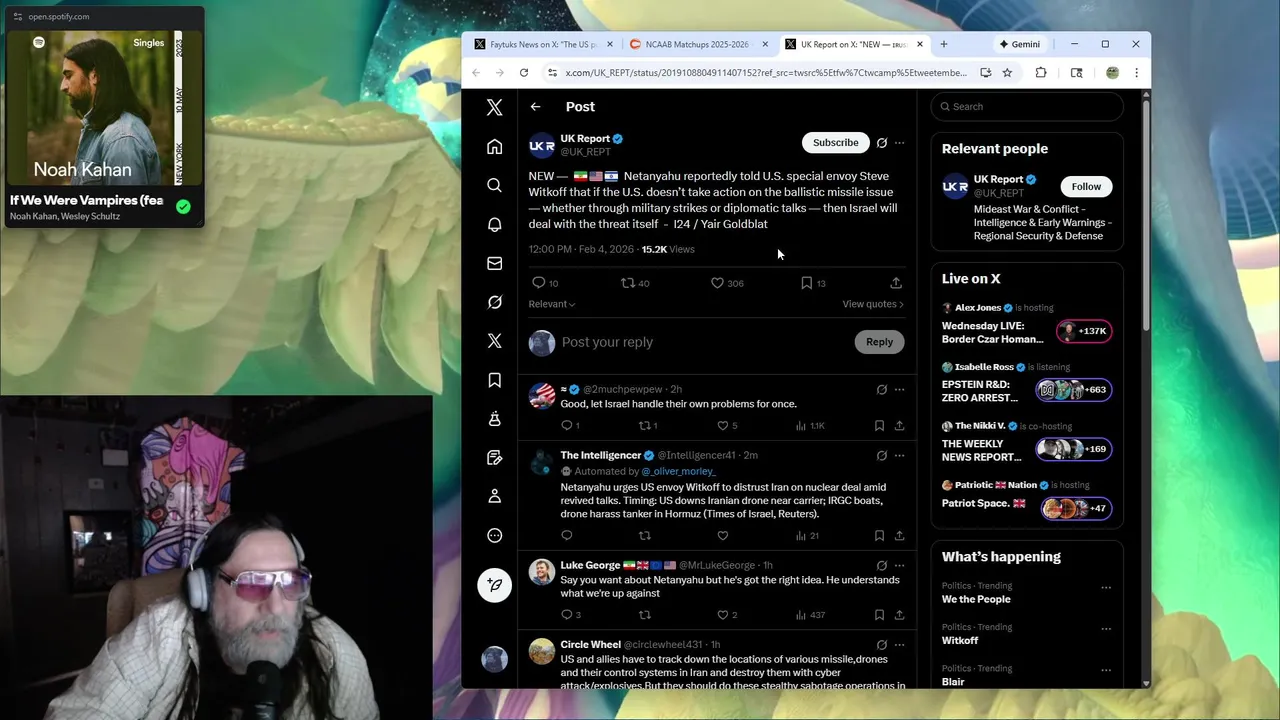
Task: Open X home feed from sidebar
Action: tap(494, 147)
